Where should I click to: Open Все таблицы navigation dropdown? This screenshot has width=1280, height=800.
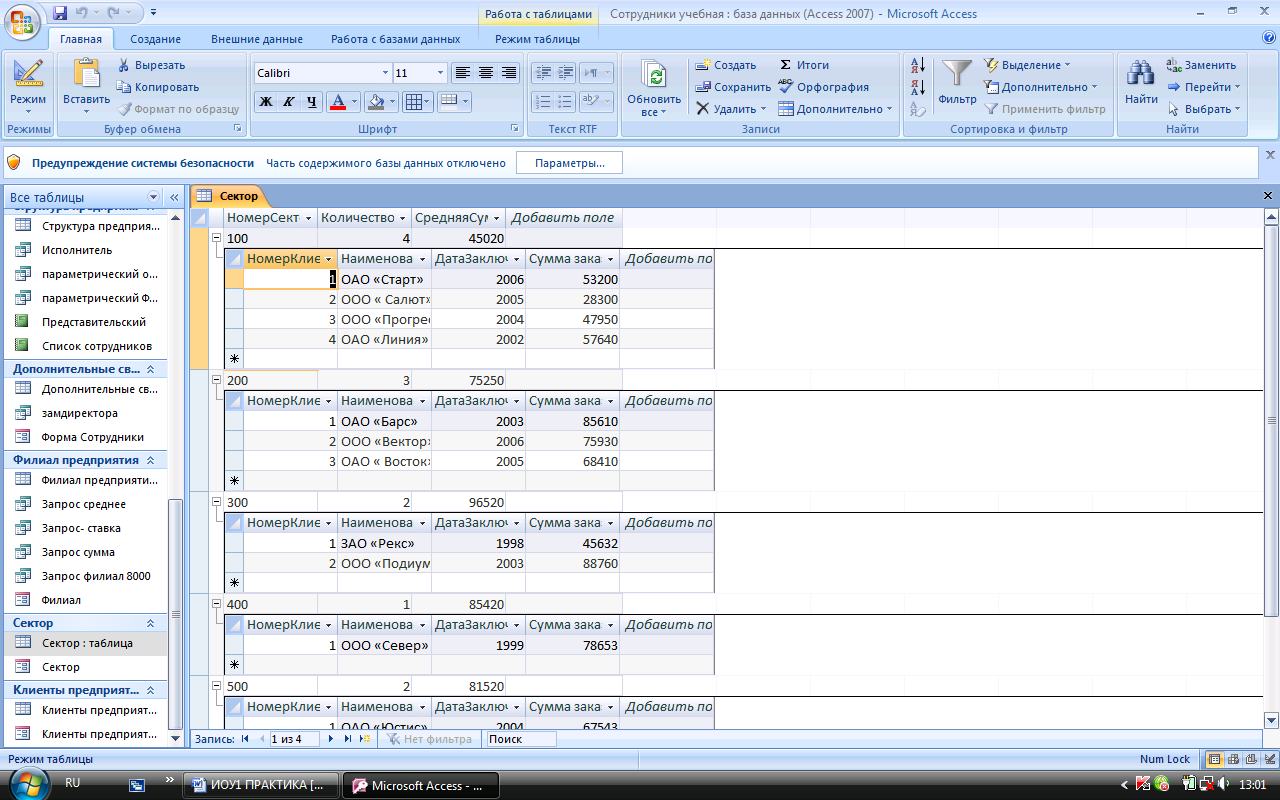[x=153, y=197]
